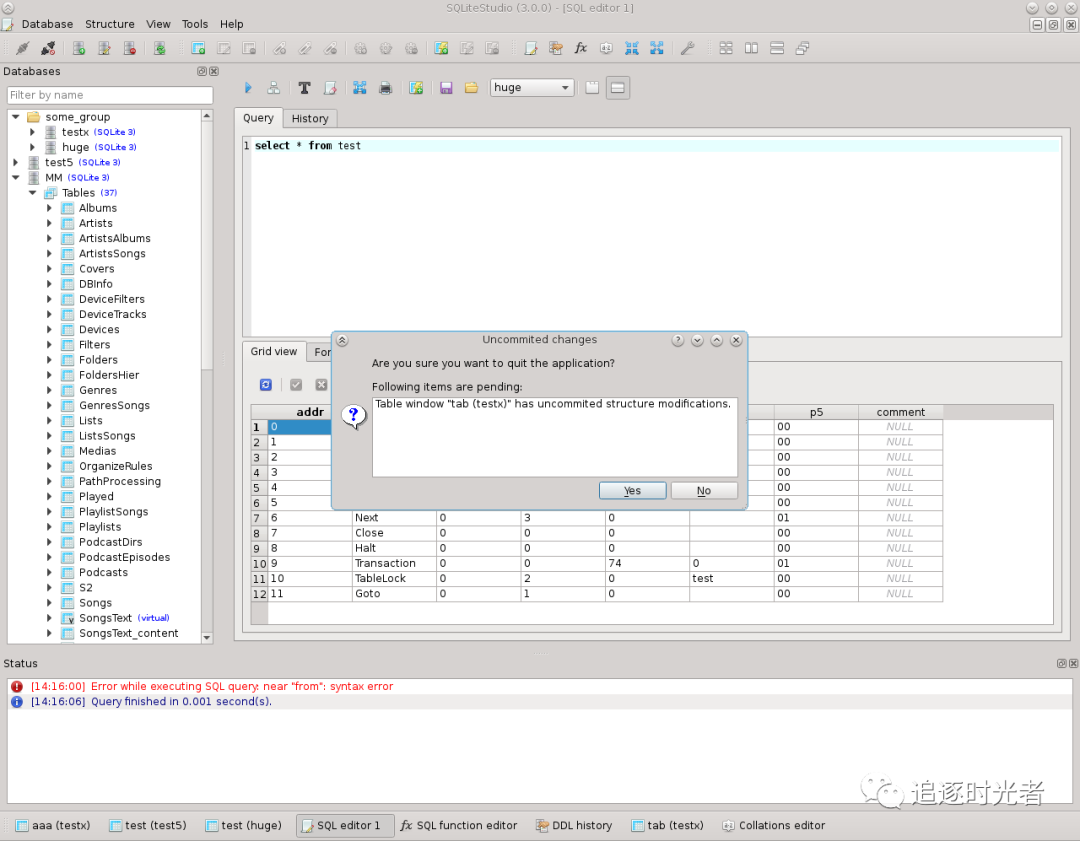
Task: Load SQL from file folder icon
Action: point(471,87)
